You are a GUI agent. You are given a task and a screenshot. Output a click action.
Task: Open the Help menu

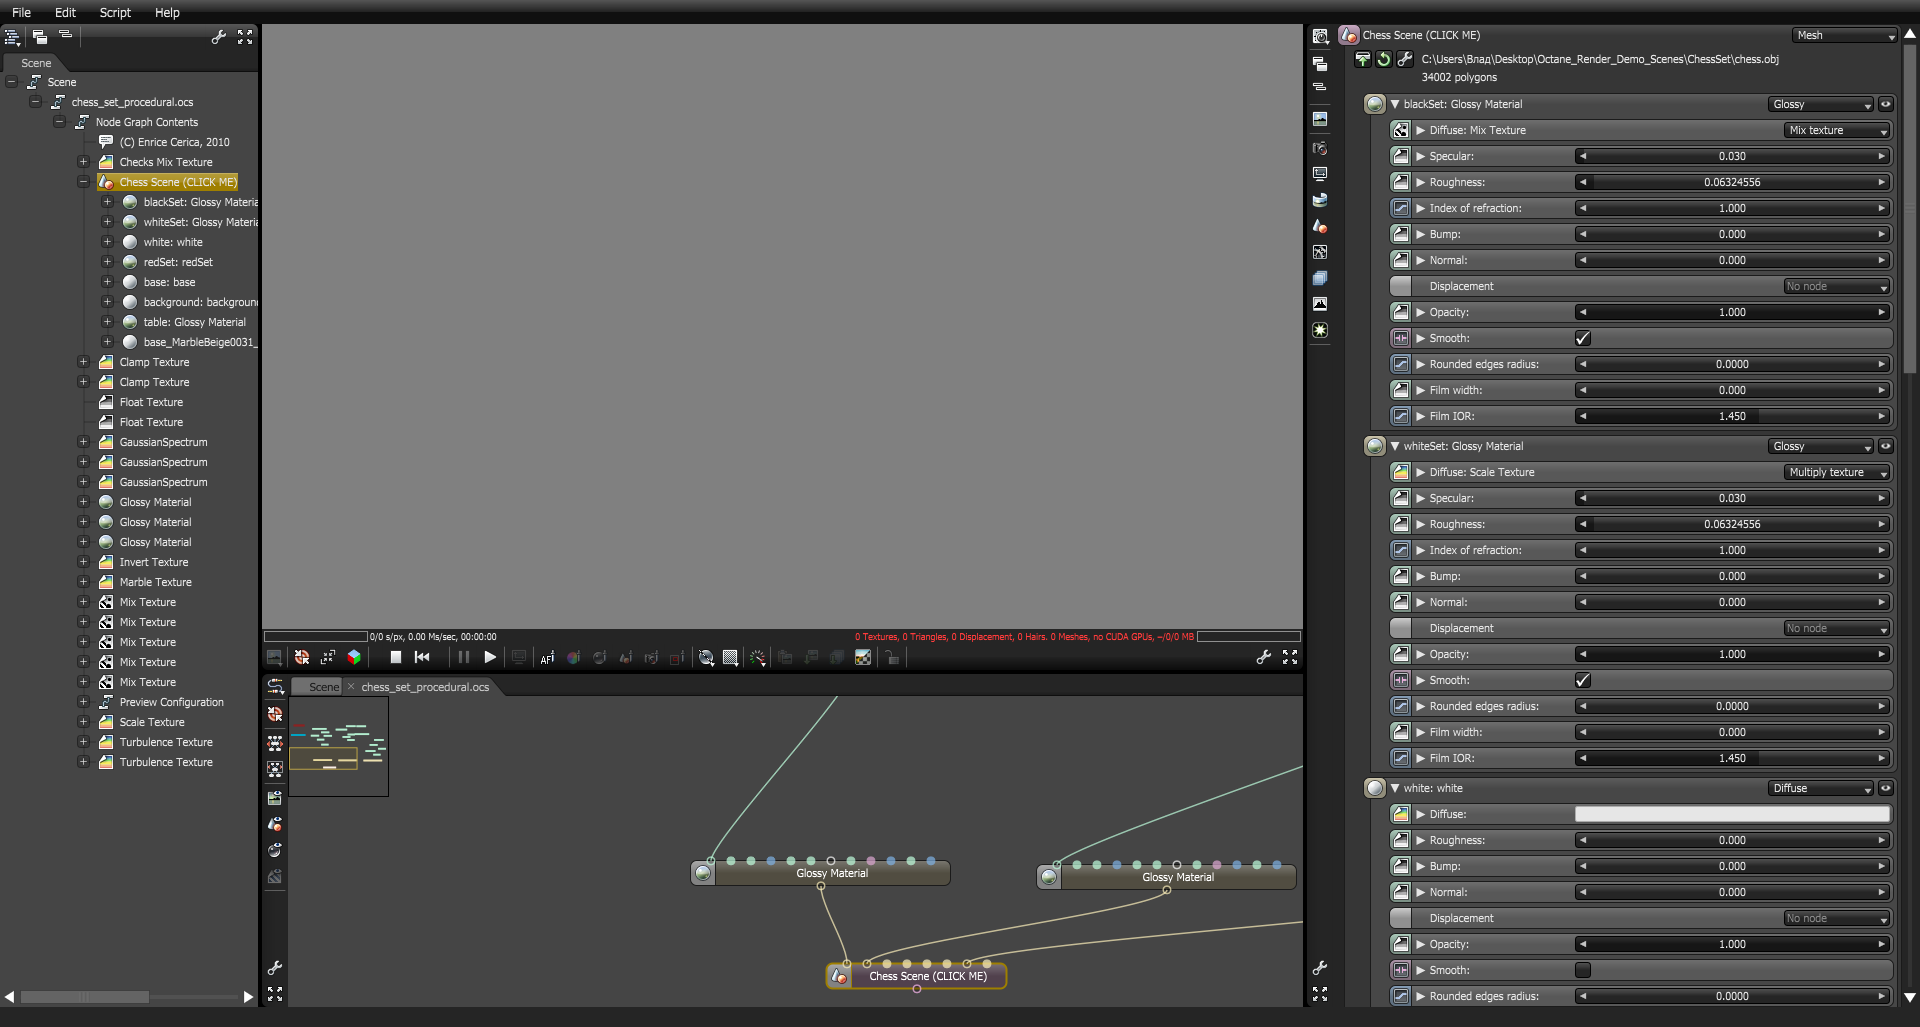167,12
